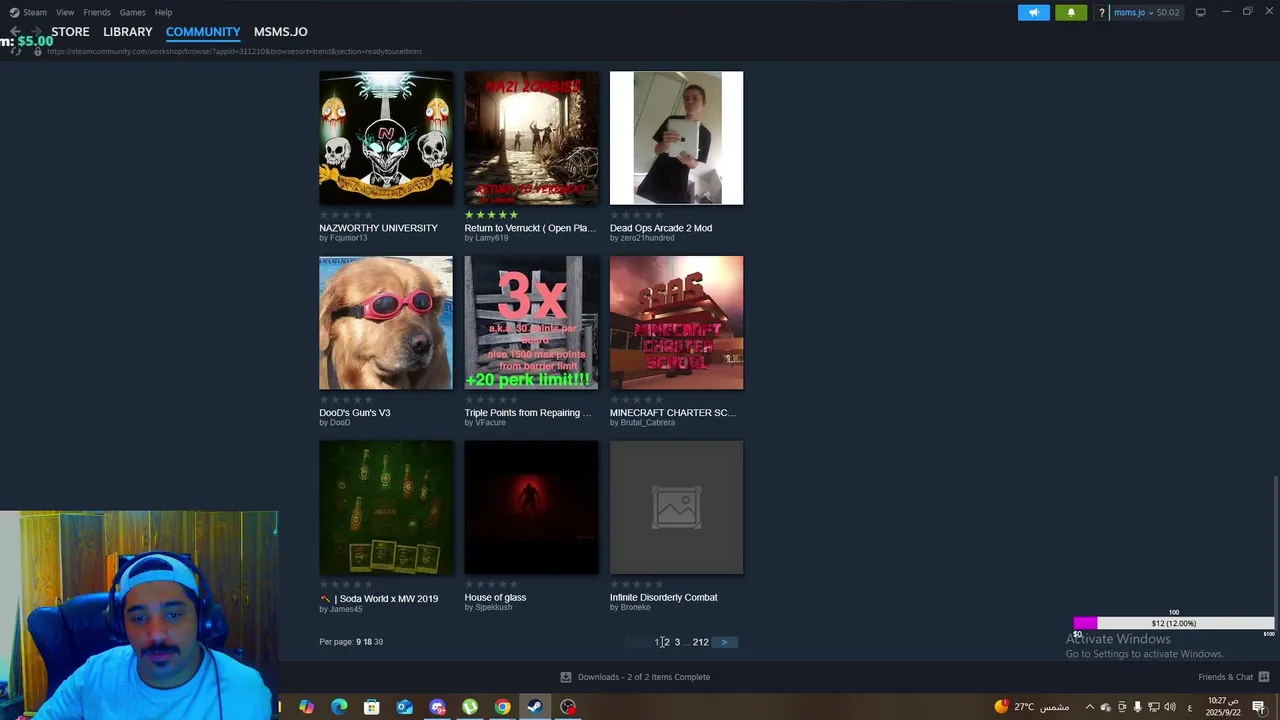Click the question mark help icon

tap(1102, 13)
